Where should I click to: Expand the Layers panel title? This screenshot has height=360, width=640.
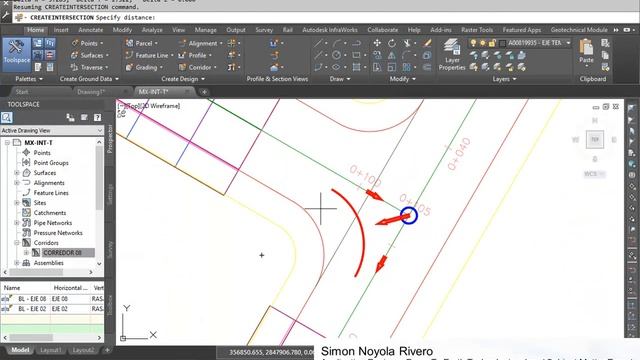(504, 79)
